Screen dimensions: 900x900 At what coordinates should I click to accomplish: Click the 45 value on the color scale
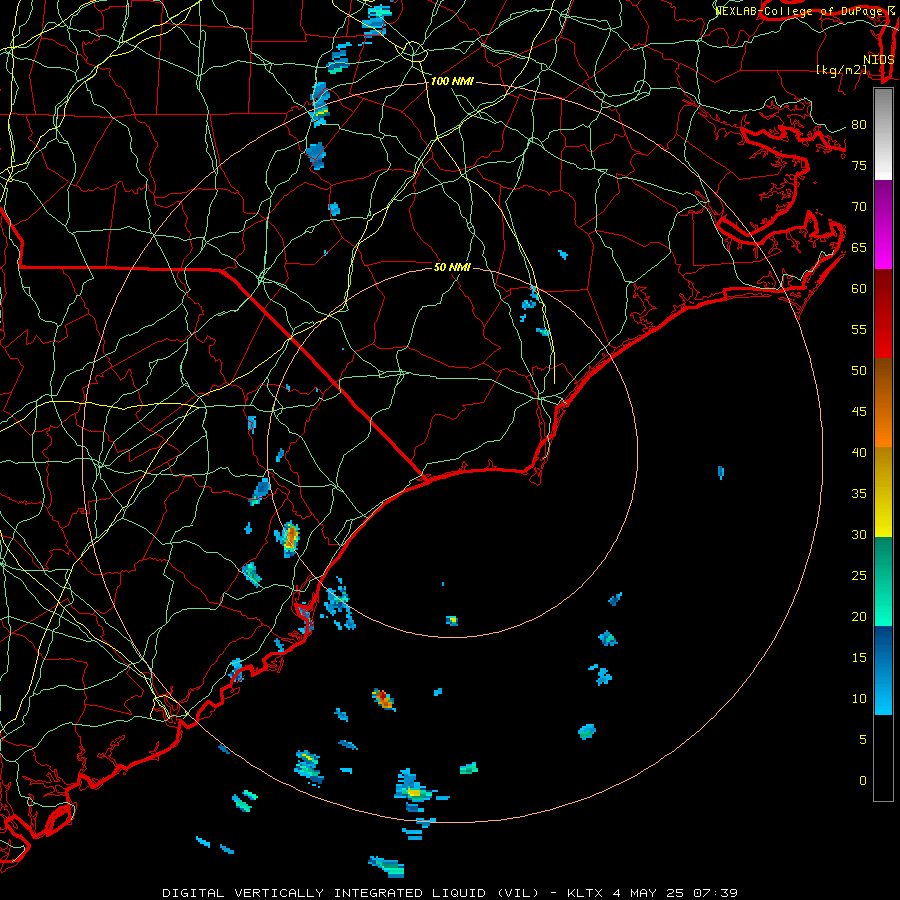(x=859, y=412)
